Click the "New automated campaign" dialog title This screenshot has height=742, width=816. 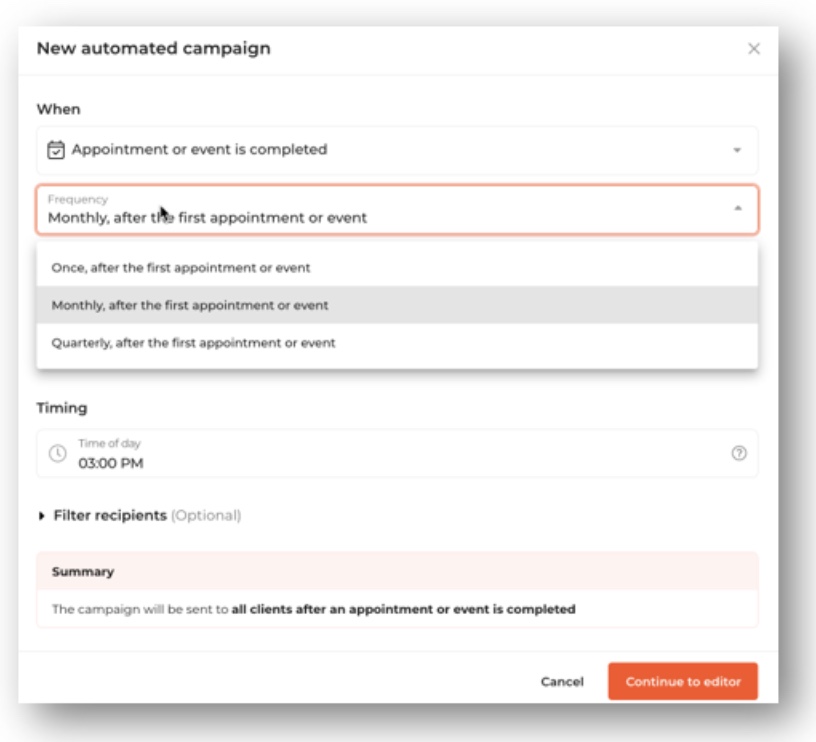153,48
